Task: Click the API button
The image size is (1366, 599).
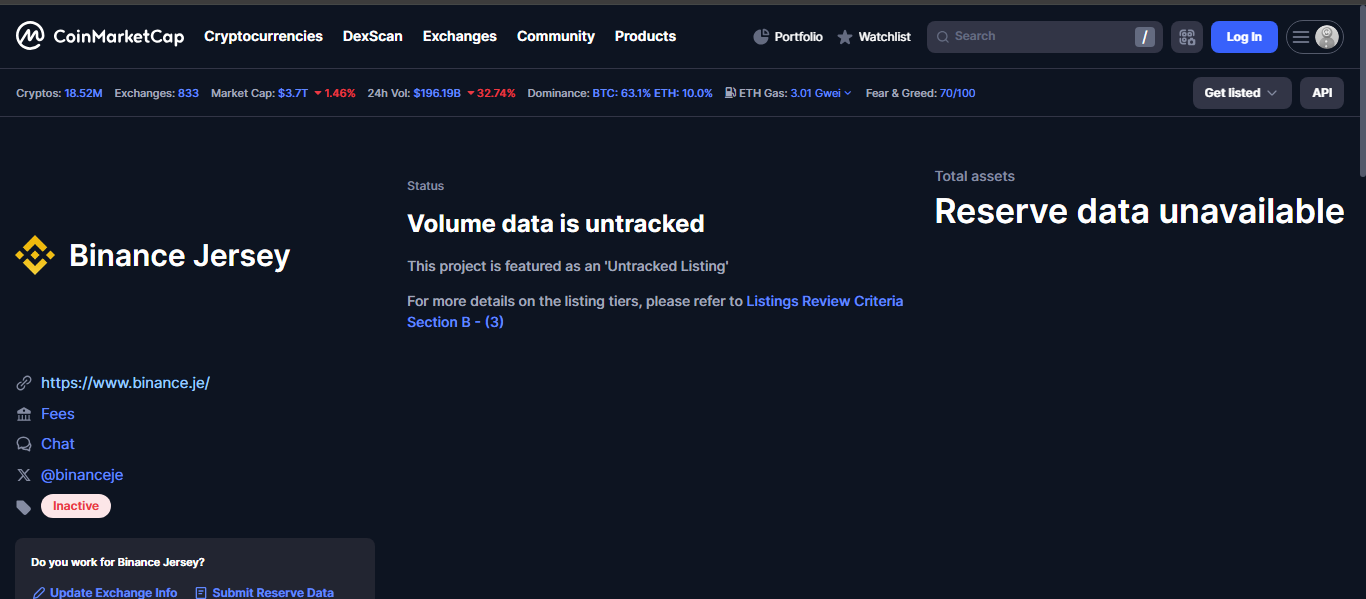Action: [x=1321, y=93]
